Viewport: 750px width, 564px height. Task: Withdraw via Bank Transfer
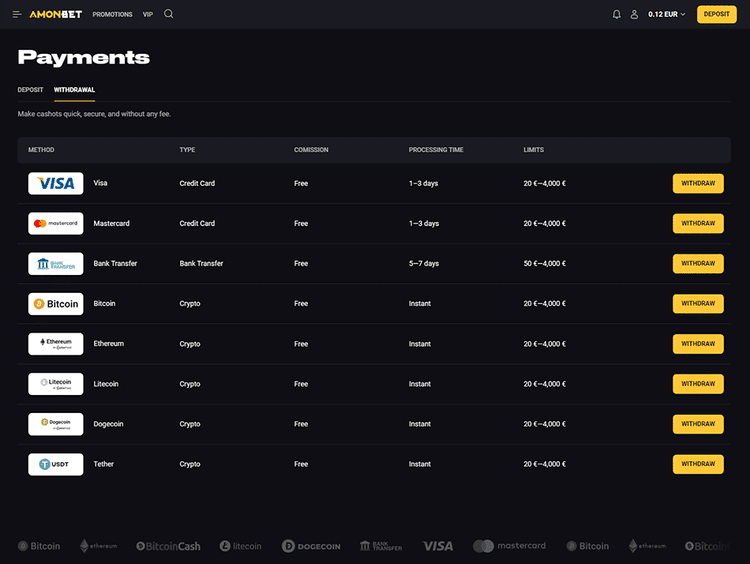698,264
